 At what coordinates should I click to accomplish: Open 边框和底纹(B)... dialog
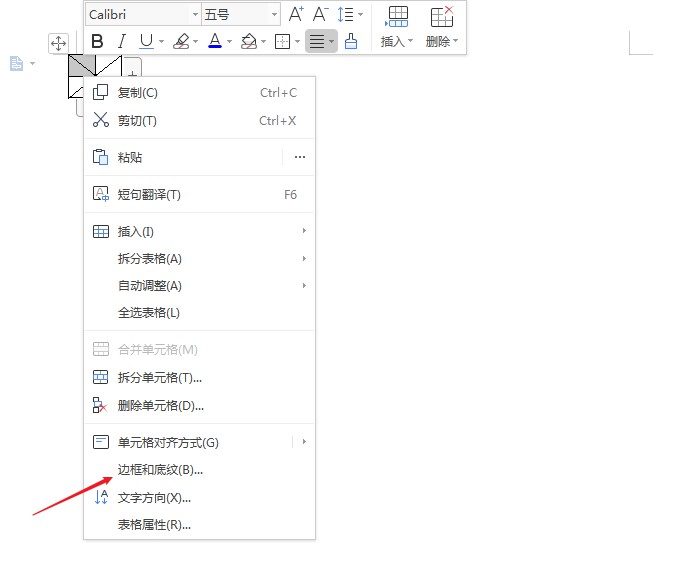tap(199, 470)
